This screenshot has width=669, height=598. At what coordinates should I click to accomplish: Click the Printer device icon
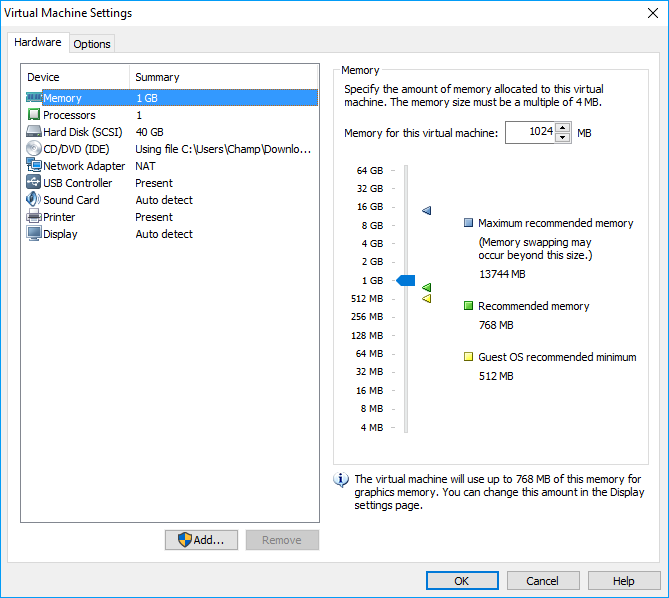(x=34, y=216)
